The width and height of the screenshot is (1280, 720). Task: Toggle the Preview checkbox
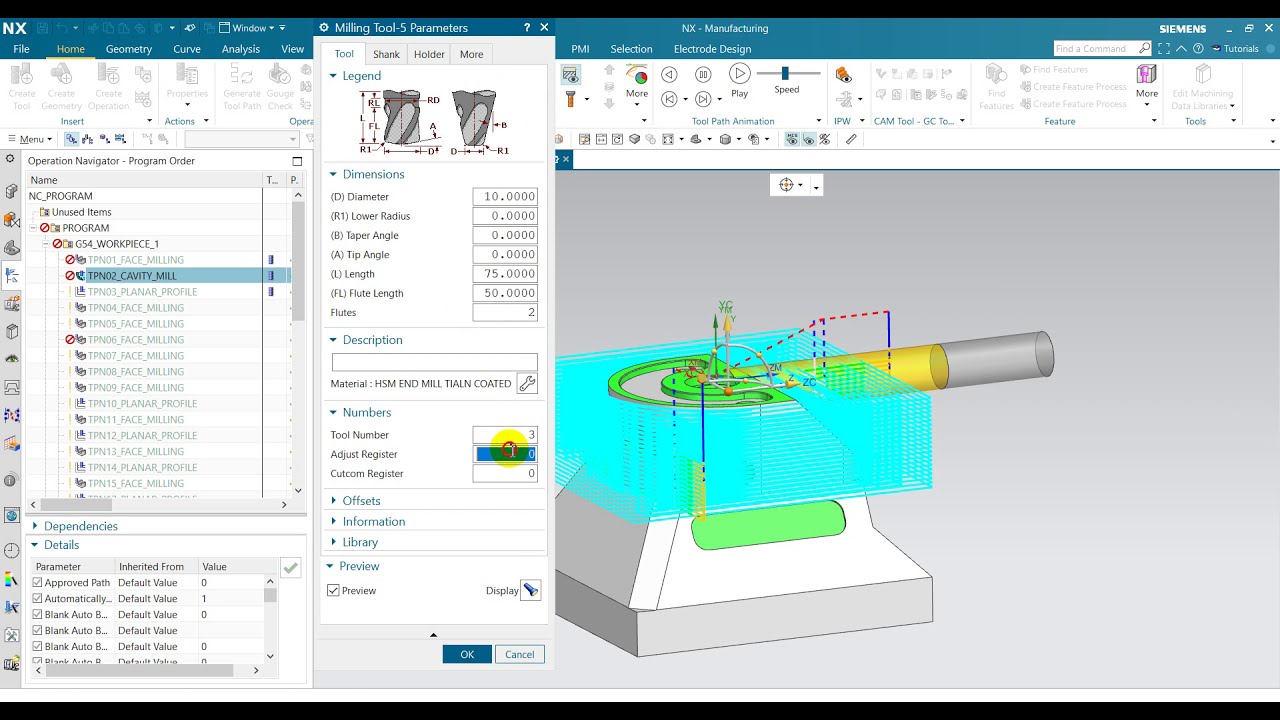pos(334,591)
